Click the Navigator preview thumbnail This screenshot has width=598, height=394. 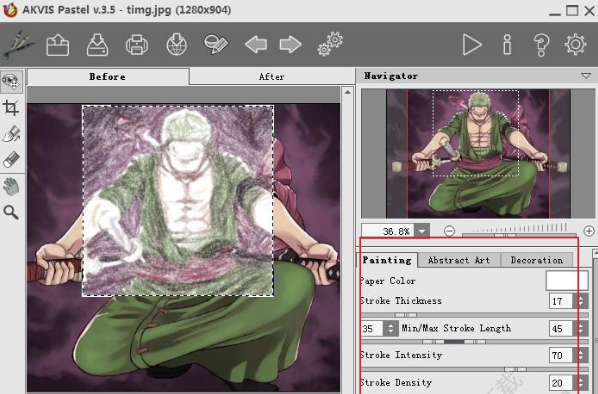tap(478, 153)
